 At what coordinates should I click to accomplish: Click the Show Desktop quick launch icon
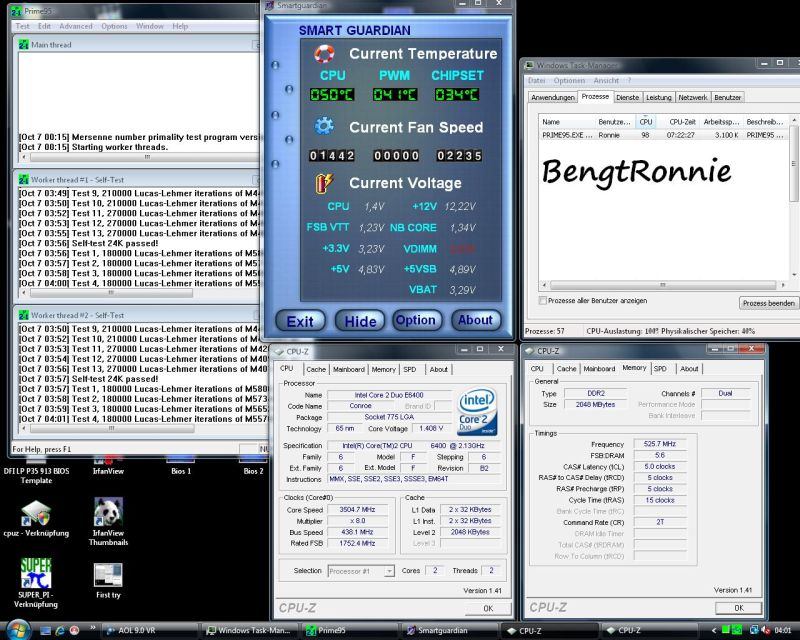pos(45,631)
